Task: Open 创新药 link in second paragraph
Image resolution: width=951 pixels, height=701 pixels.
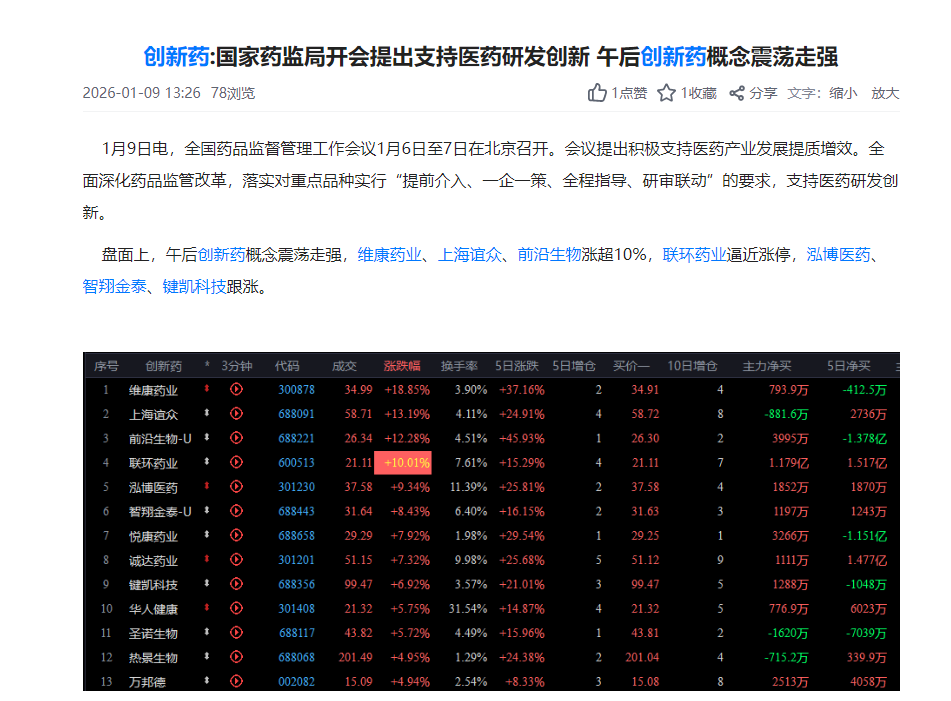Action: point(221,255)
